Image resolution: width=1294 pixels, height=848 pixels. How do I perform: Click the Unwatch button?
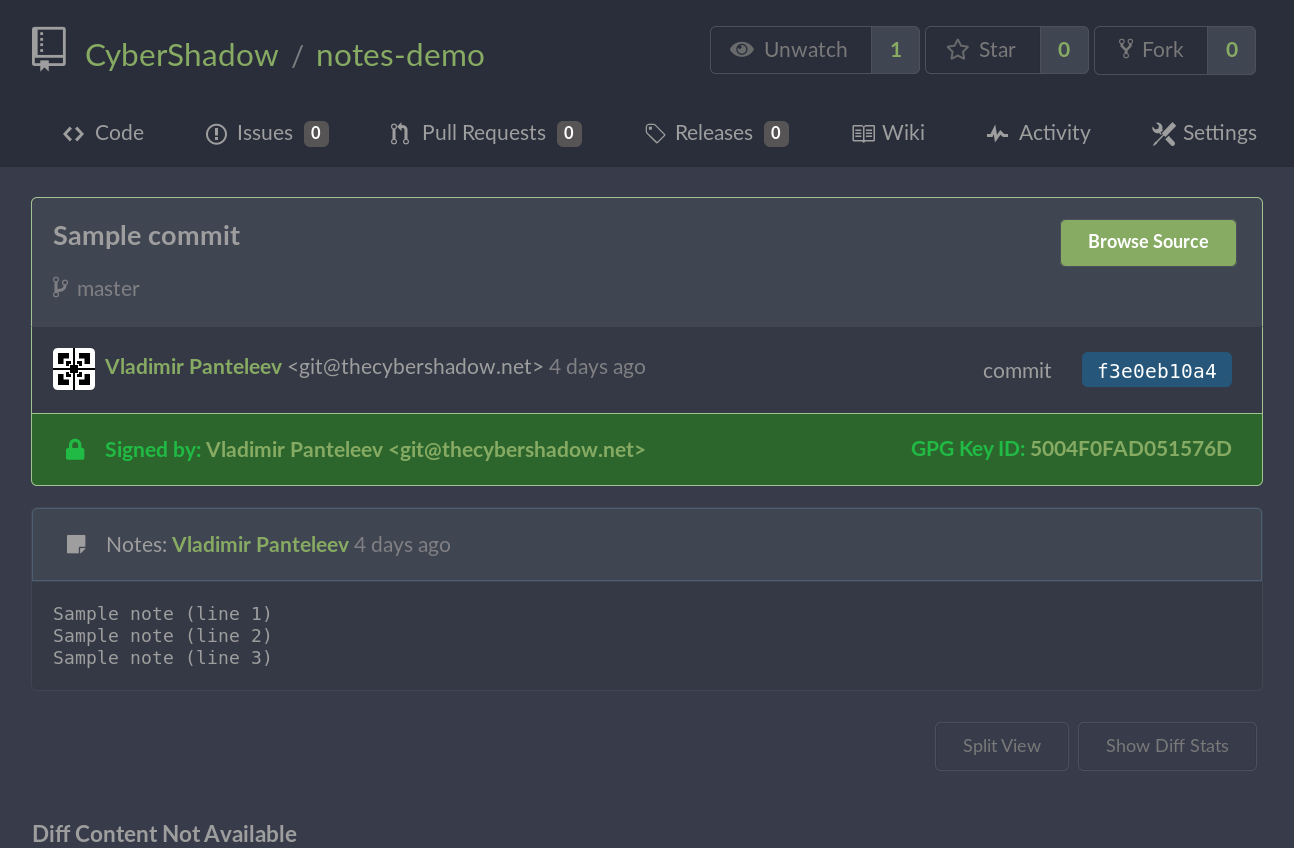[x=791, y=50]
